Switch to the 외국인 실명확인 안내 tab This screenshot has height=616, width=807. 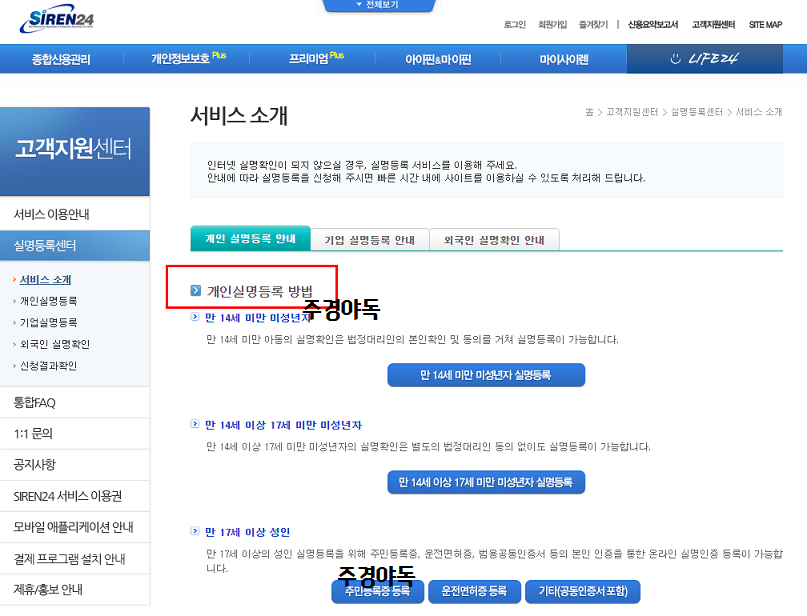(494, 238)
